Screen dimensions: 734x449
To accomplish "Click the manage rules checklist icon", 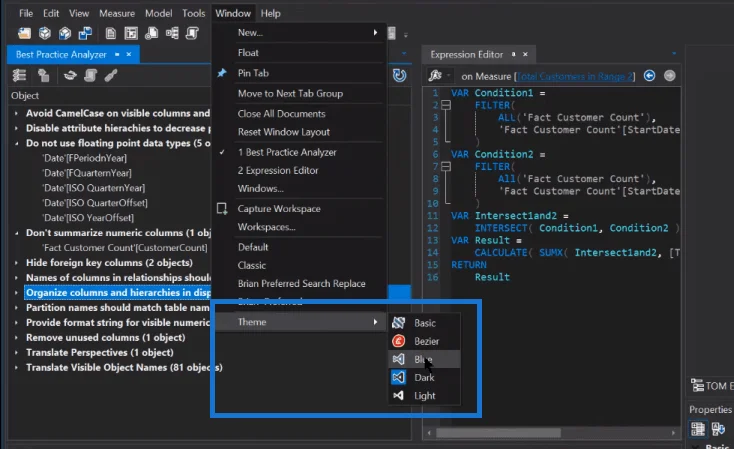I will click(19, 75).
